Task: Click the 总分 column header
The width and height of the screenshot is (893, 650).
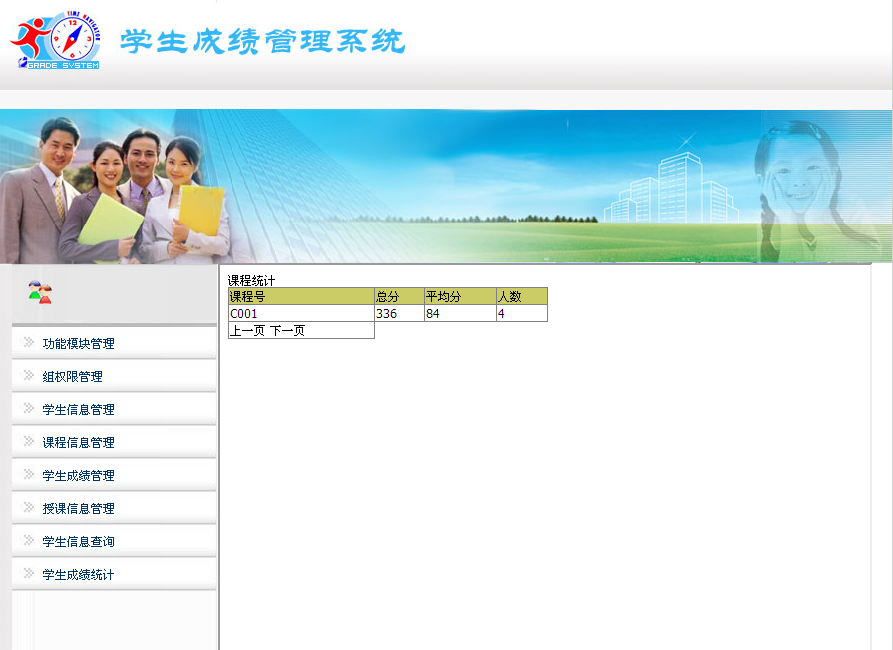Action: (x=387, y=296)
